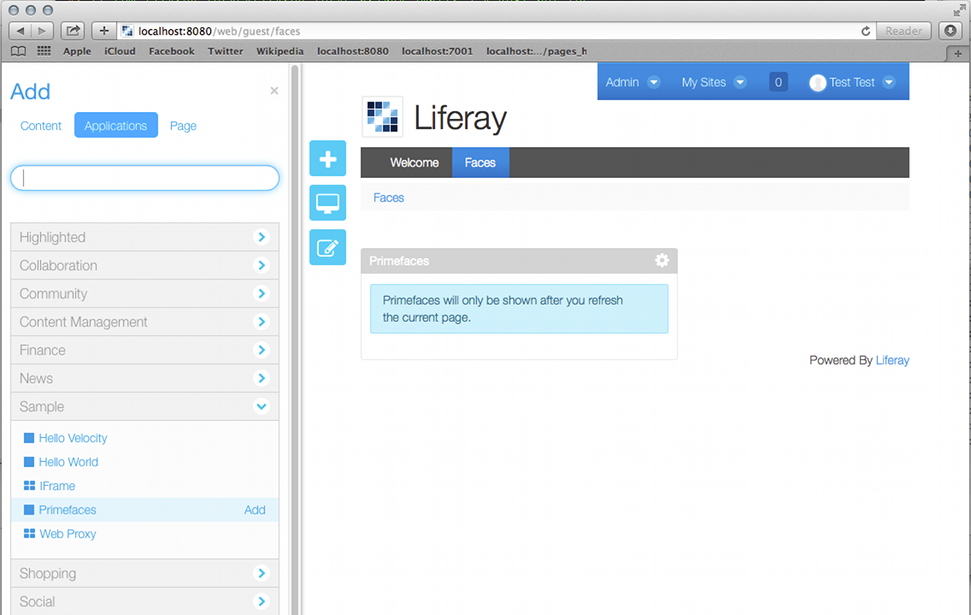Click the Faces breadcrumb link
Screen dimensions: 971x615
(389, 198)
